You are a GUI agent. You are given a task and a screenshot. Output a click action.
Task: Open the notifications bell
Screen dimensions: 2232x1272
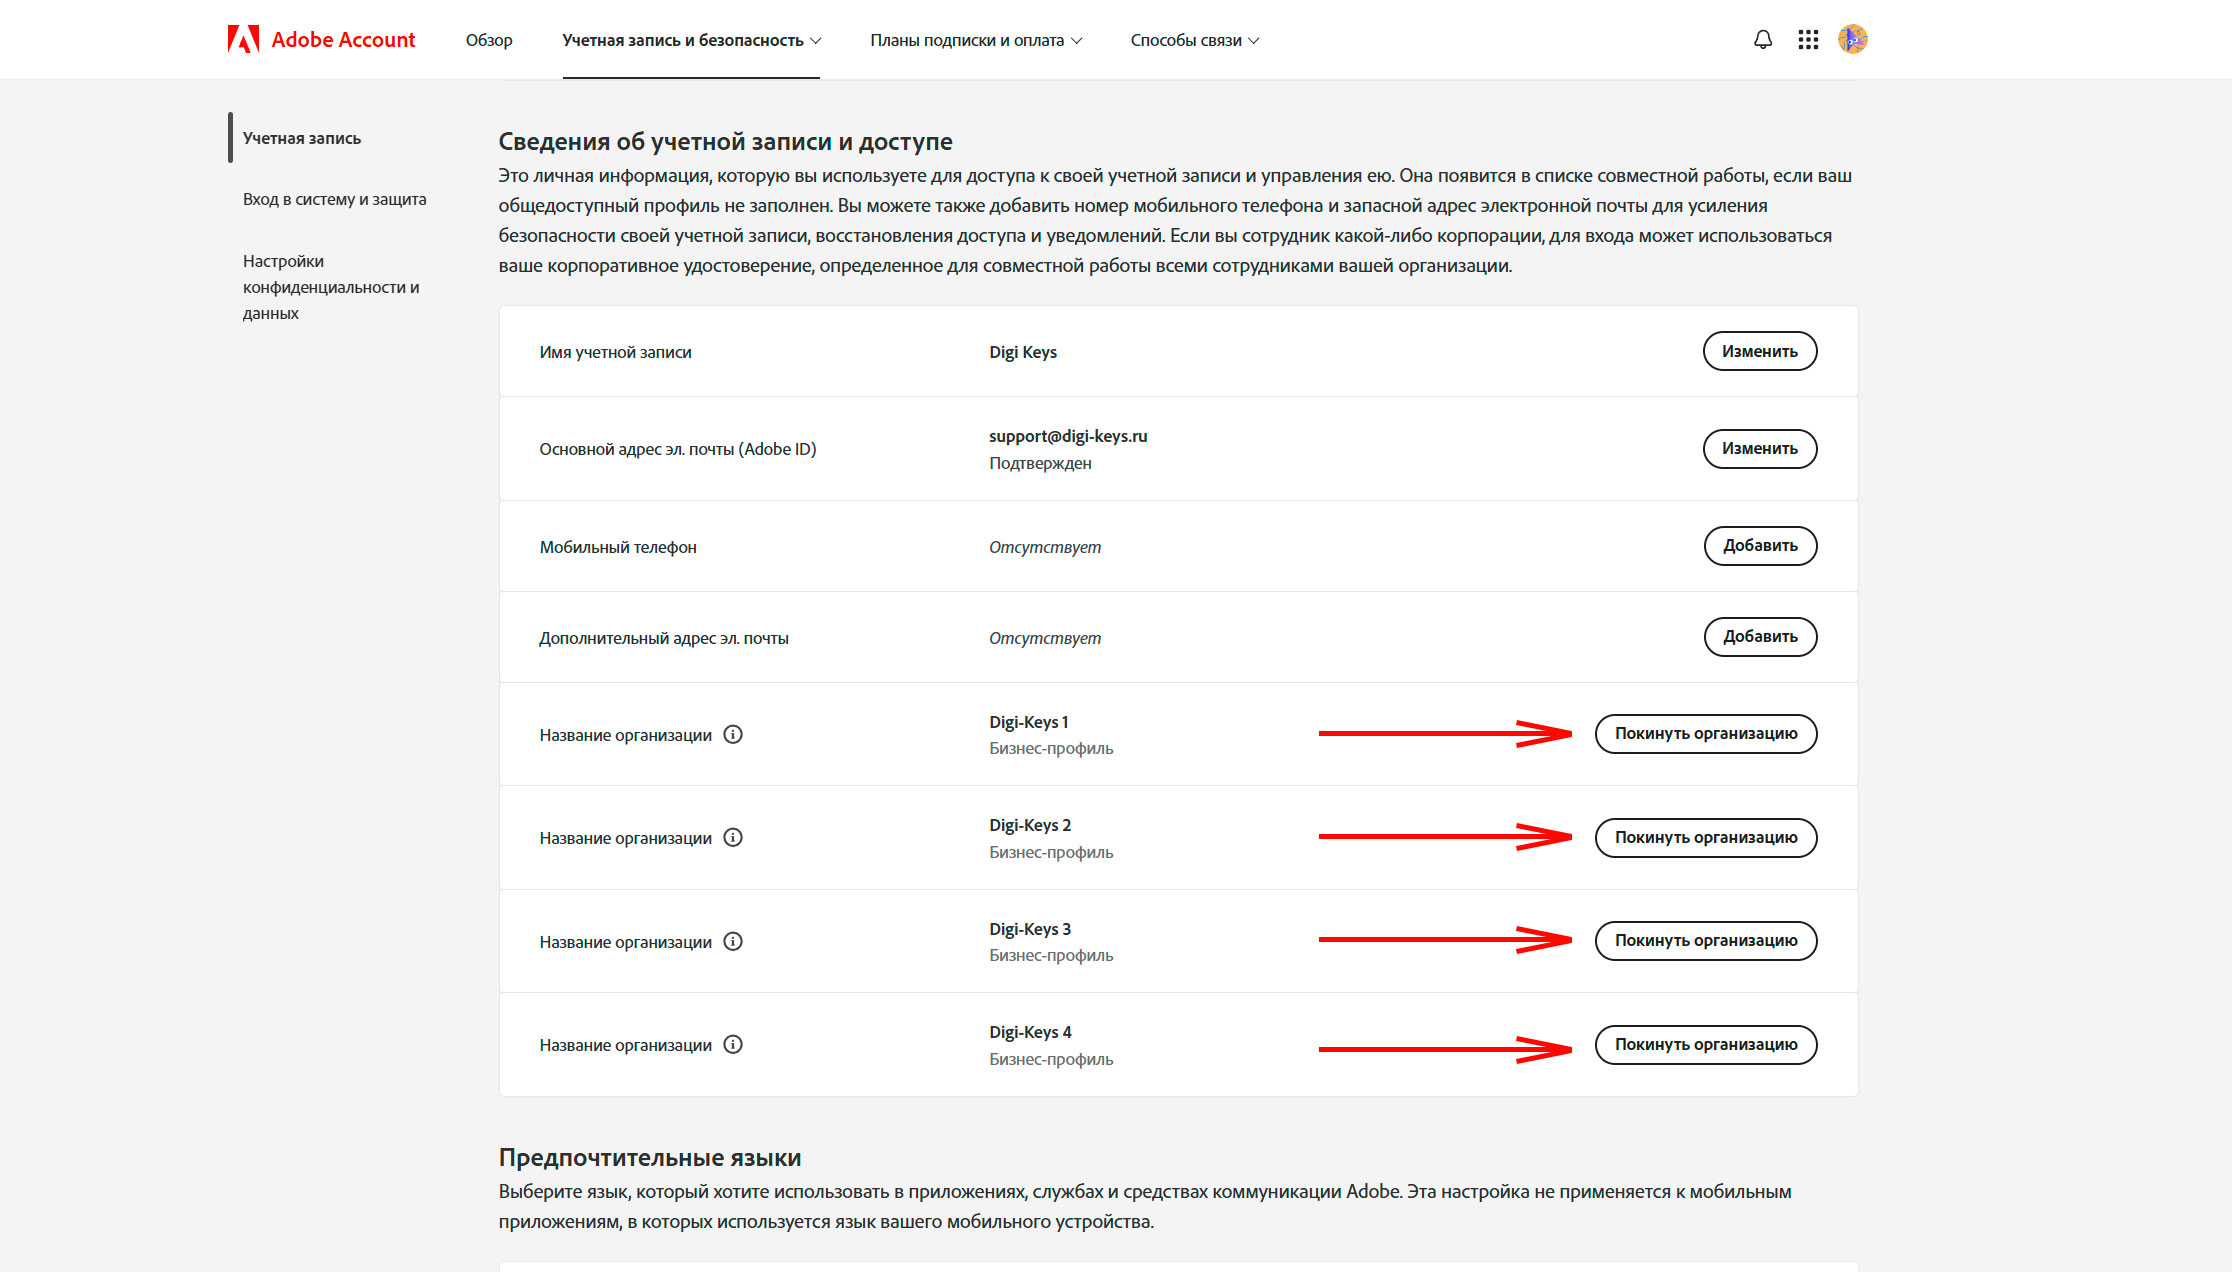1762,39
